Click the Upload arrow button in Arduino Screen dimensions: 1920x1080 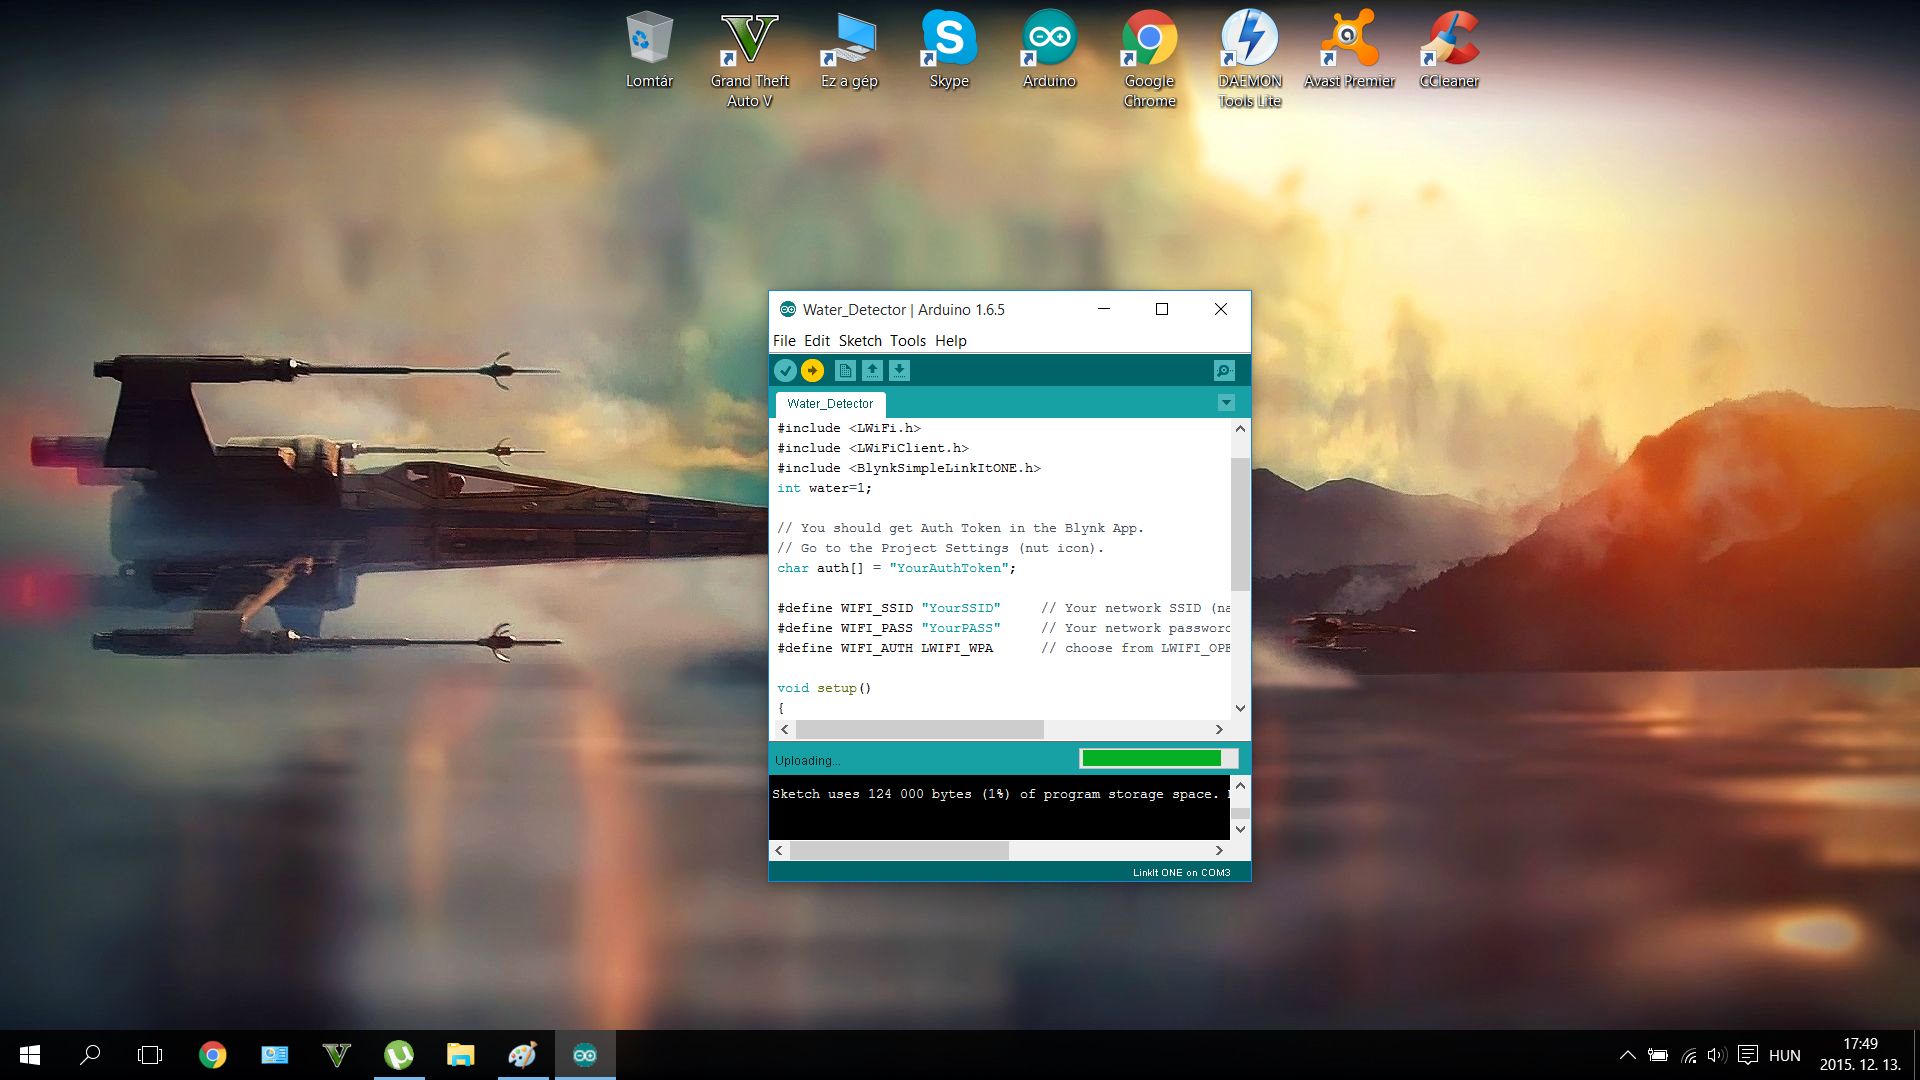813,371
